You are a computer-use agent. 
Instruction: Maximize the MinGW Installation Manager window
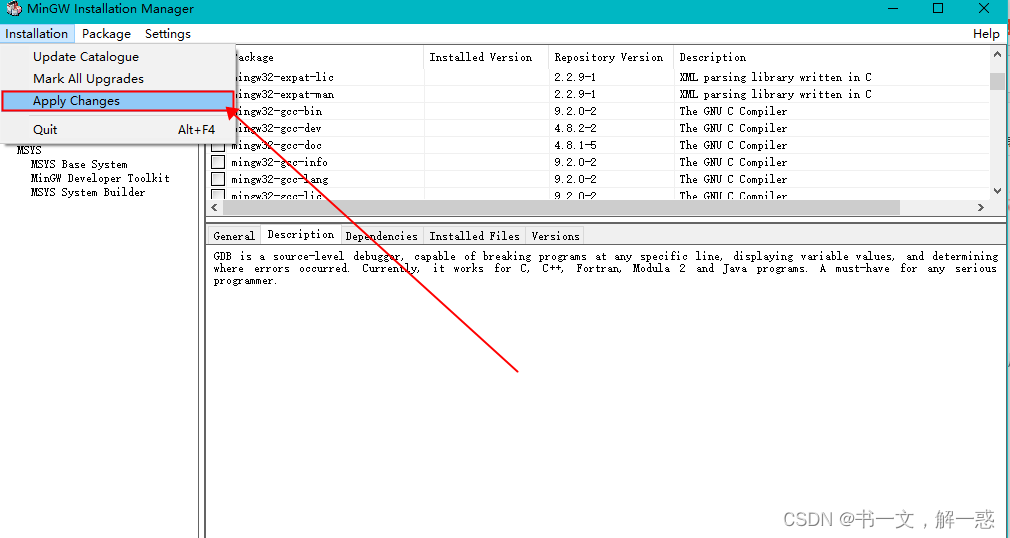click(938, 8)
